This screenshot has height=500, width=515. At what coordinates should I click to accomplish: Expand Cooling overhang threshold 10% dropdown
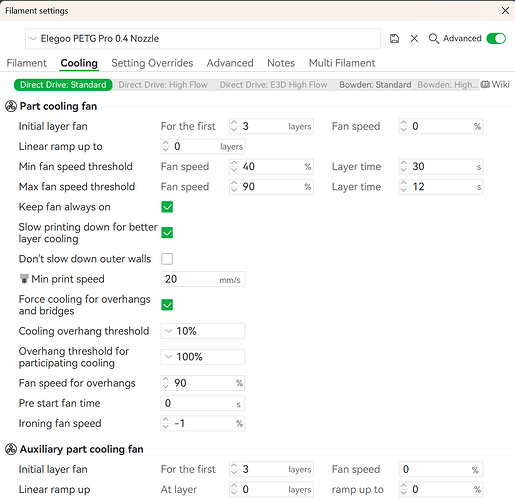[203, 331]
